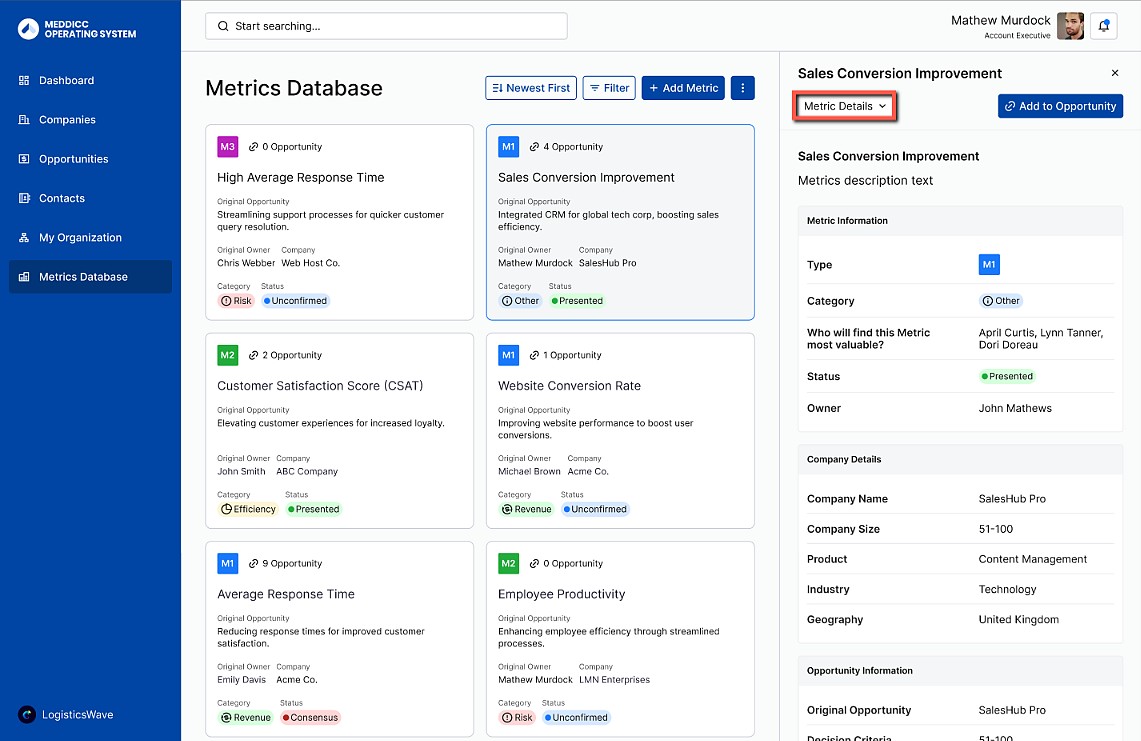This screenshot has height=741, width=1141.
Task: Click the Start searching input field
Action: [386, 26]
